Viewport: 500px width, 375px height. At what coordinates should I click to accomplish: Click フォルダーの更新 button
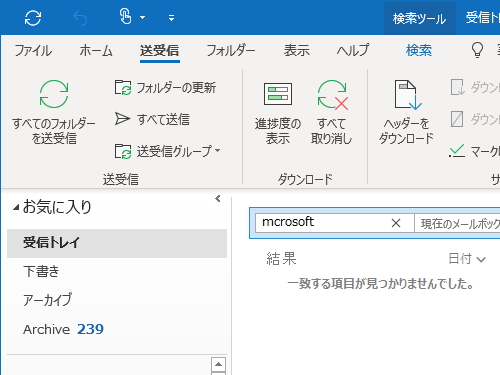165,88
